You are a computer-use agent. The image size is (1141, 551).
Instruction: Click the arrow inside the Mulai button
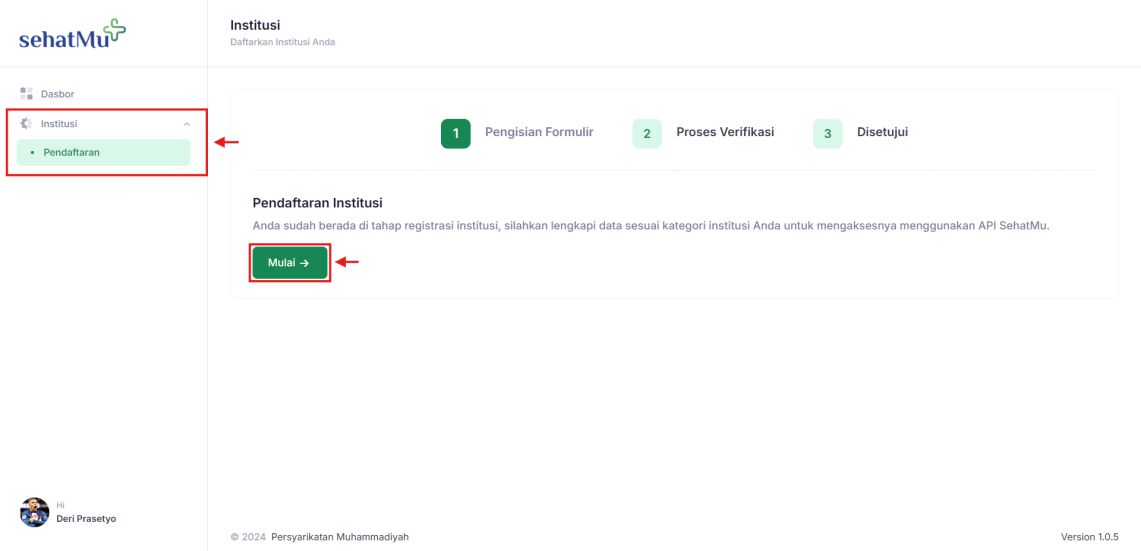point(305,263)
